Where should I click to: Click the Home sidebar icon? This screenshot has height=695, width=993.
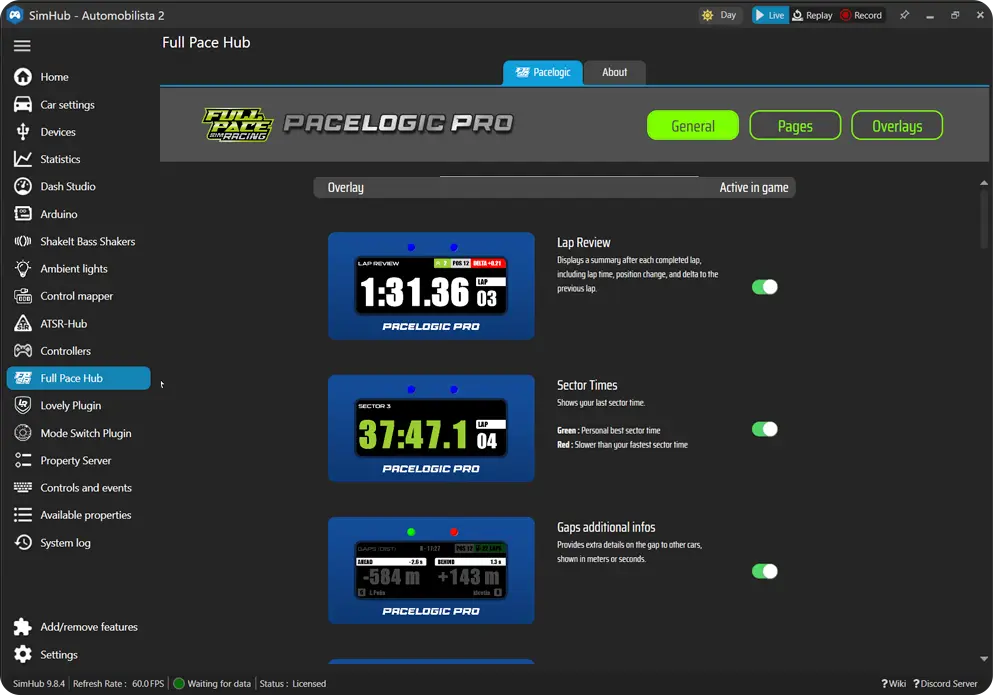click(23, 77)
